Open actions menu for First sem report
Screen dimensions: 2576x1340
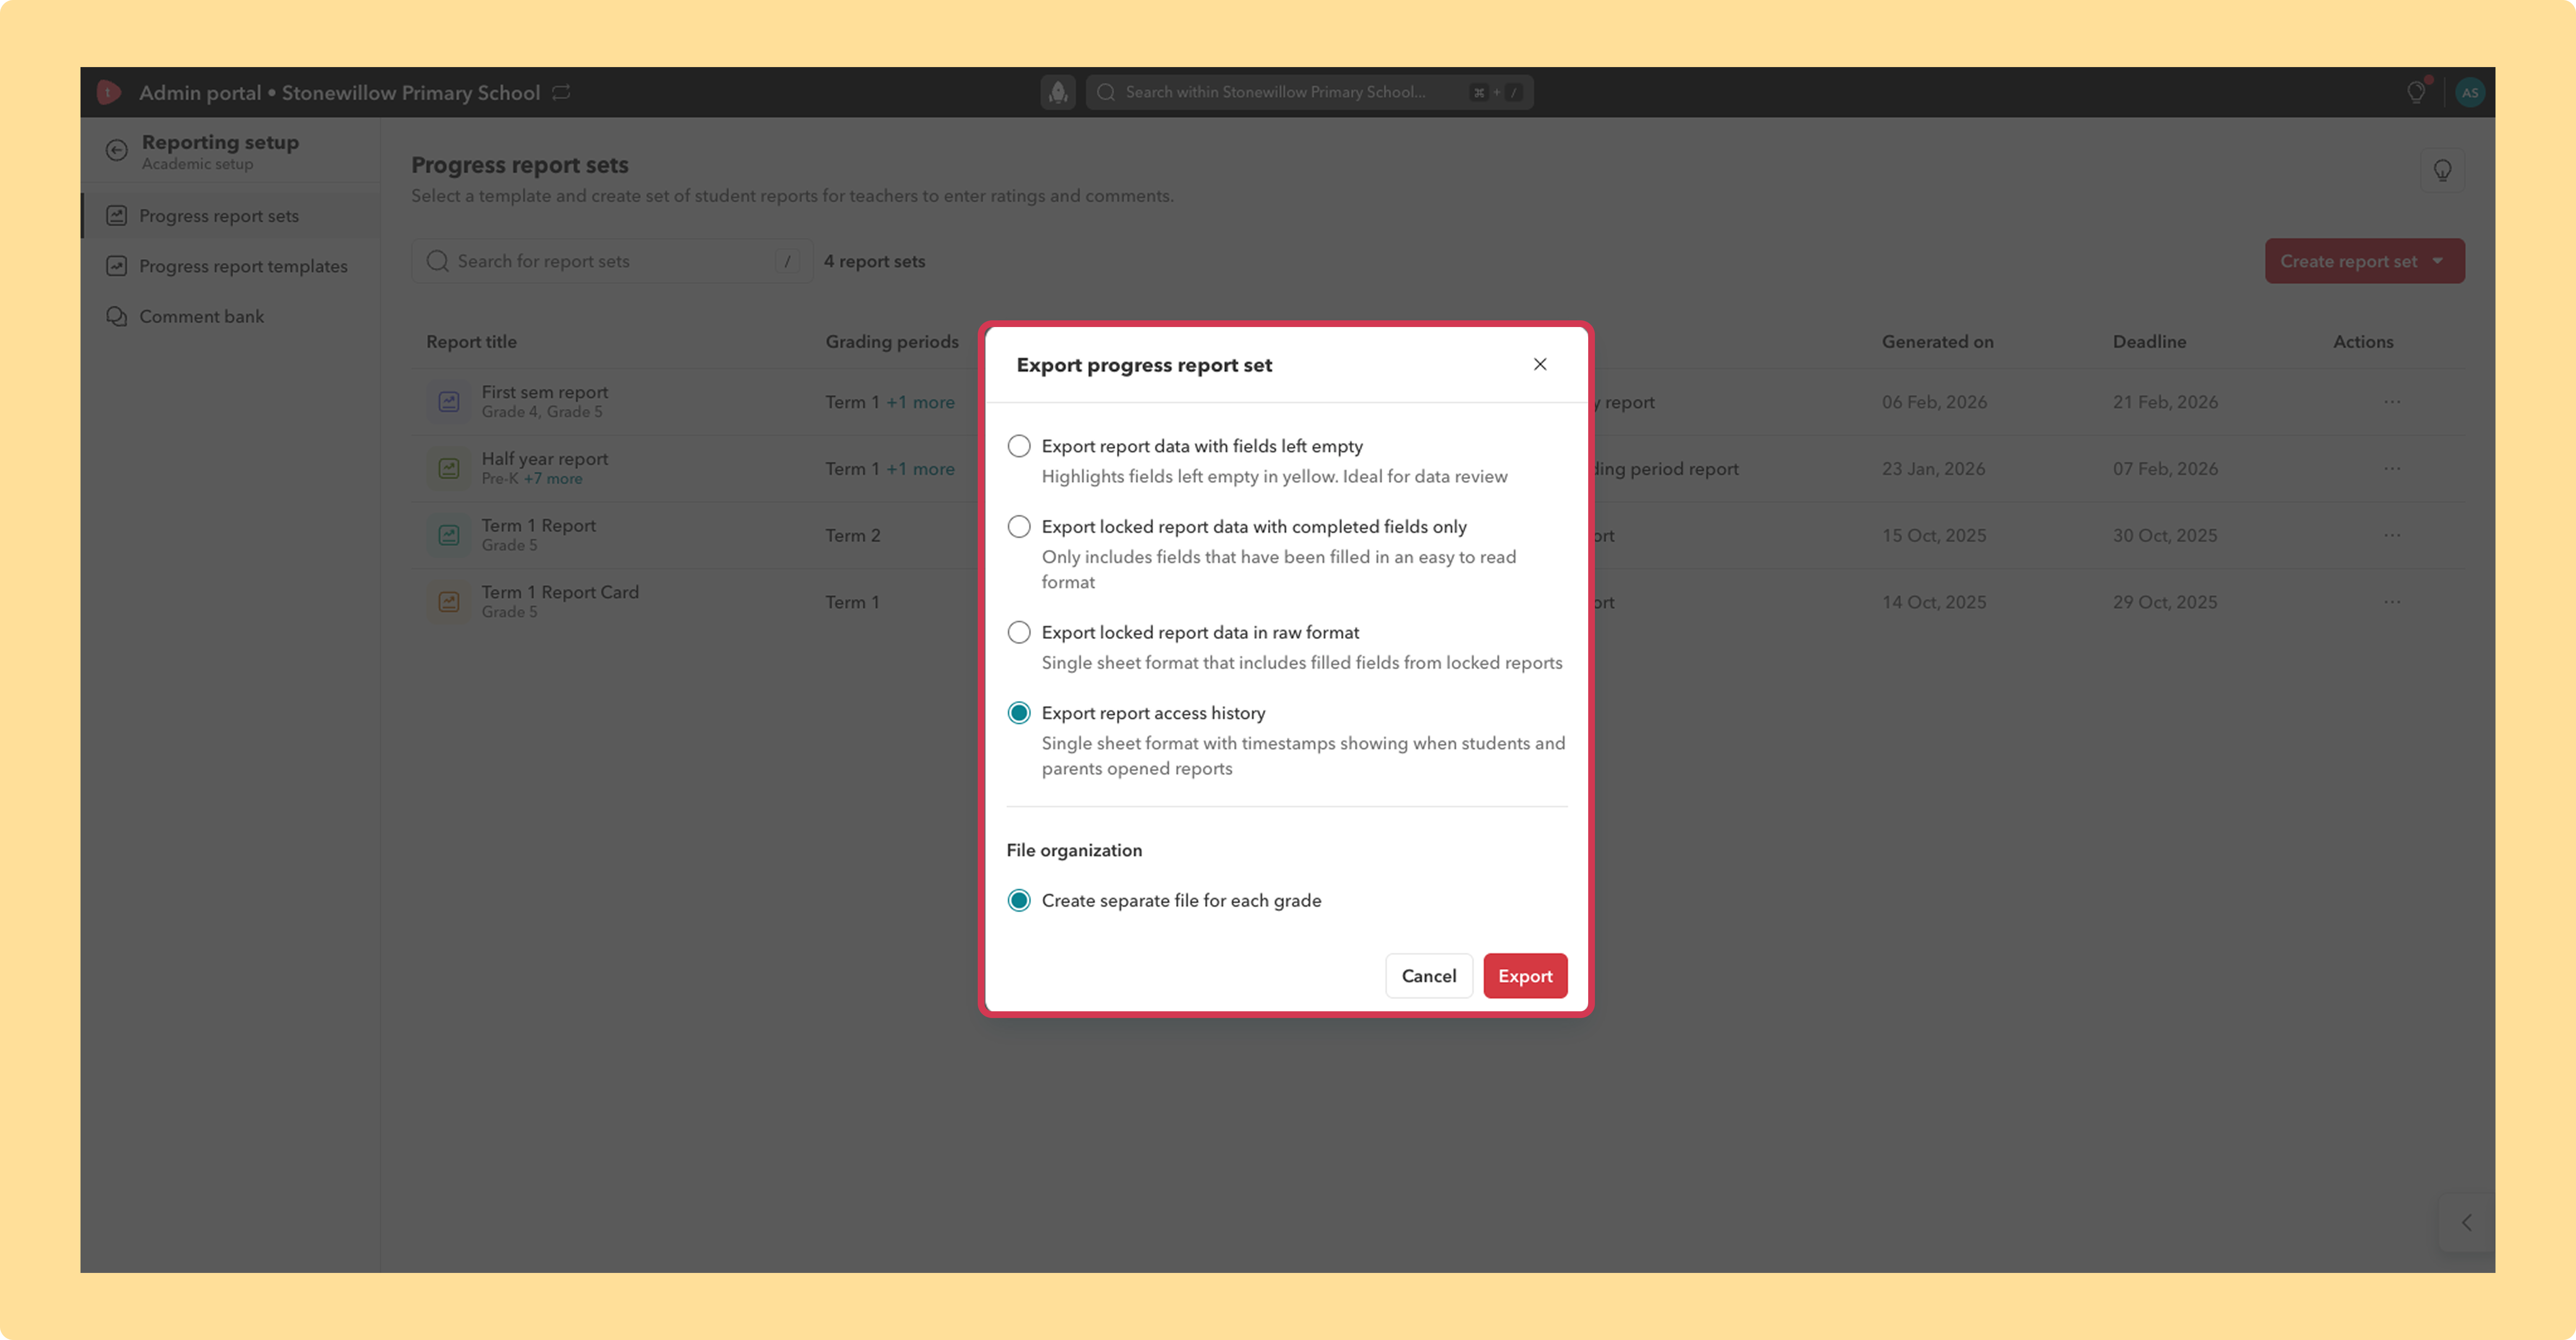pyautogui.click(x=2392, y=402)
